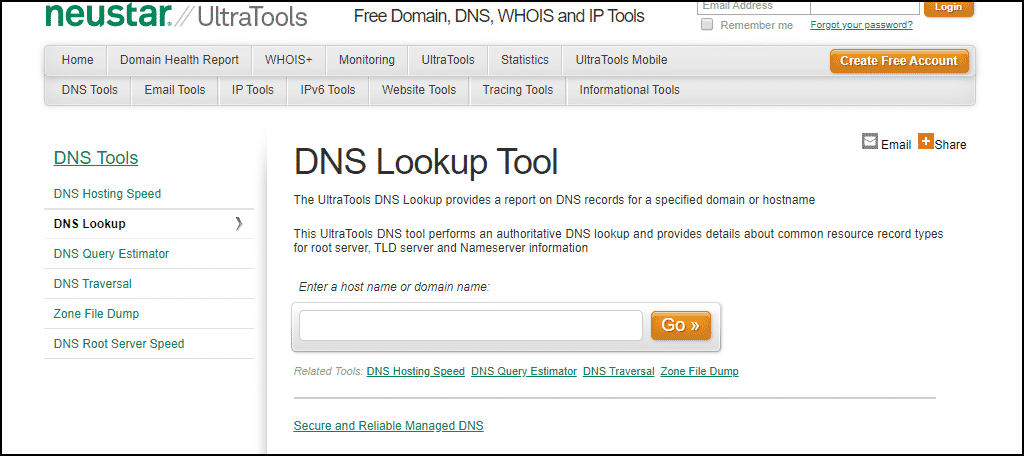Click the DNS Traversal related tool link
1024x456 pixels.
(618, 371)
